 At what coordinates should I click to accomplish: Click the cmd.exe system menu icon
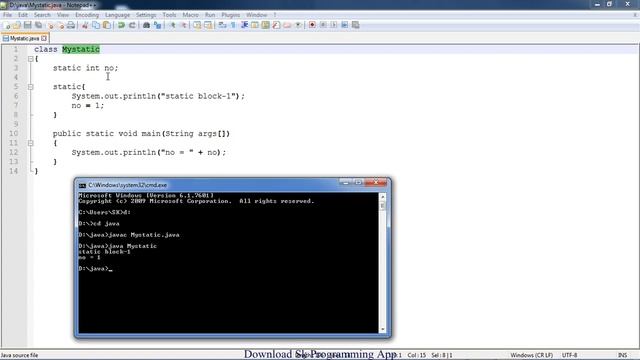pos(82,185)
